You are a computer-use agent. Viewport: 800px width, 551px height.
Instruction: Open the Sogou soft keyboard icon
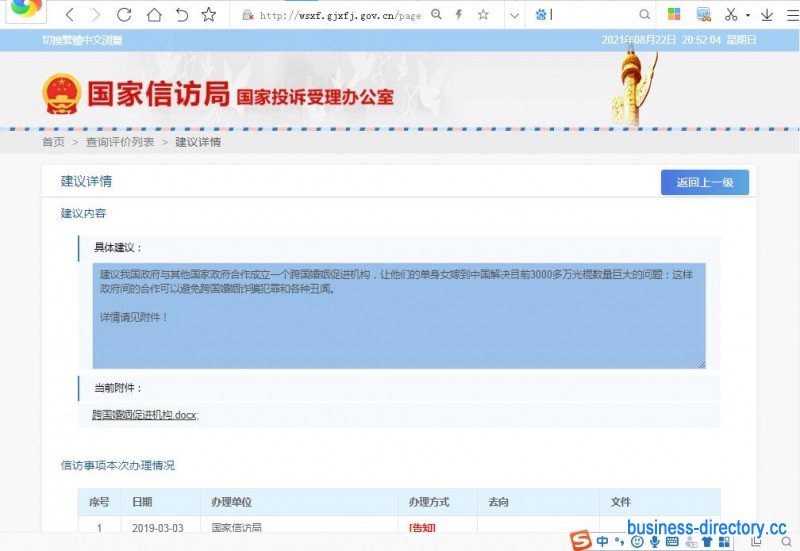(x=672, y=541)
